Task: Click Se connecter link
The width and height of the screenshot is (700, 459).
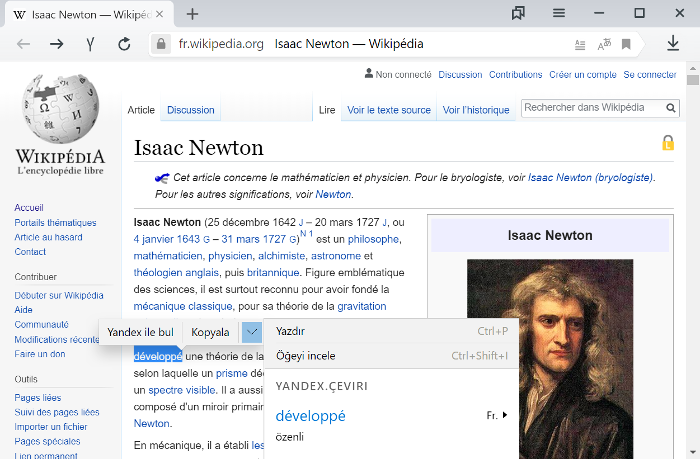Action: (650, 75)
